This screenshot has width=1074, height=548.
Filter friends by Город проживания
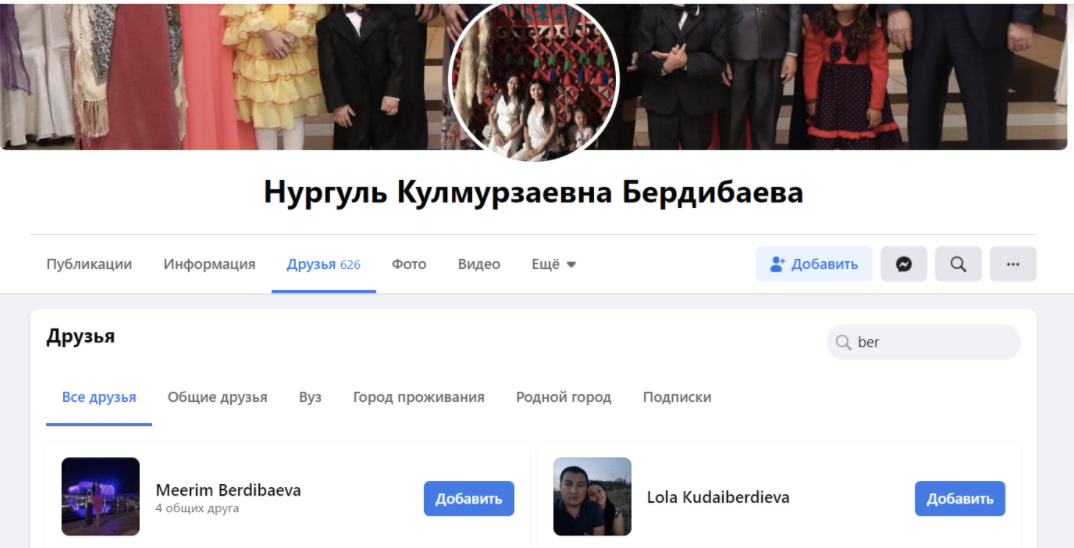(418, 397)
